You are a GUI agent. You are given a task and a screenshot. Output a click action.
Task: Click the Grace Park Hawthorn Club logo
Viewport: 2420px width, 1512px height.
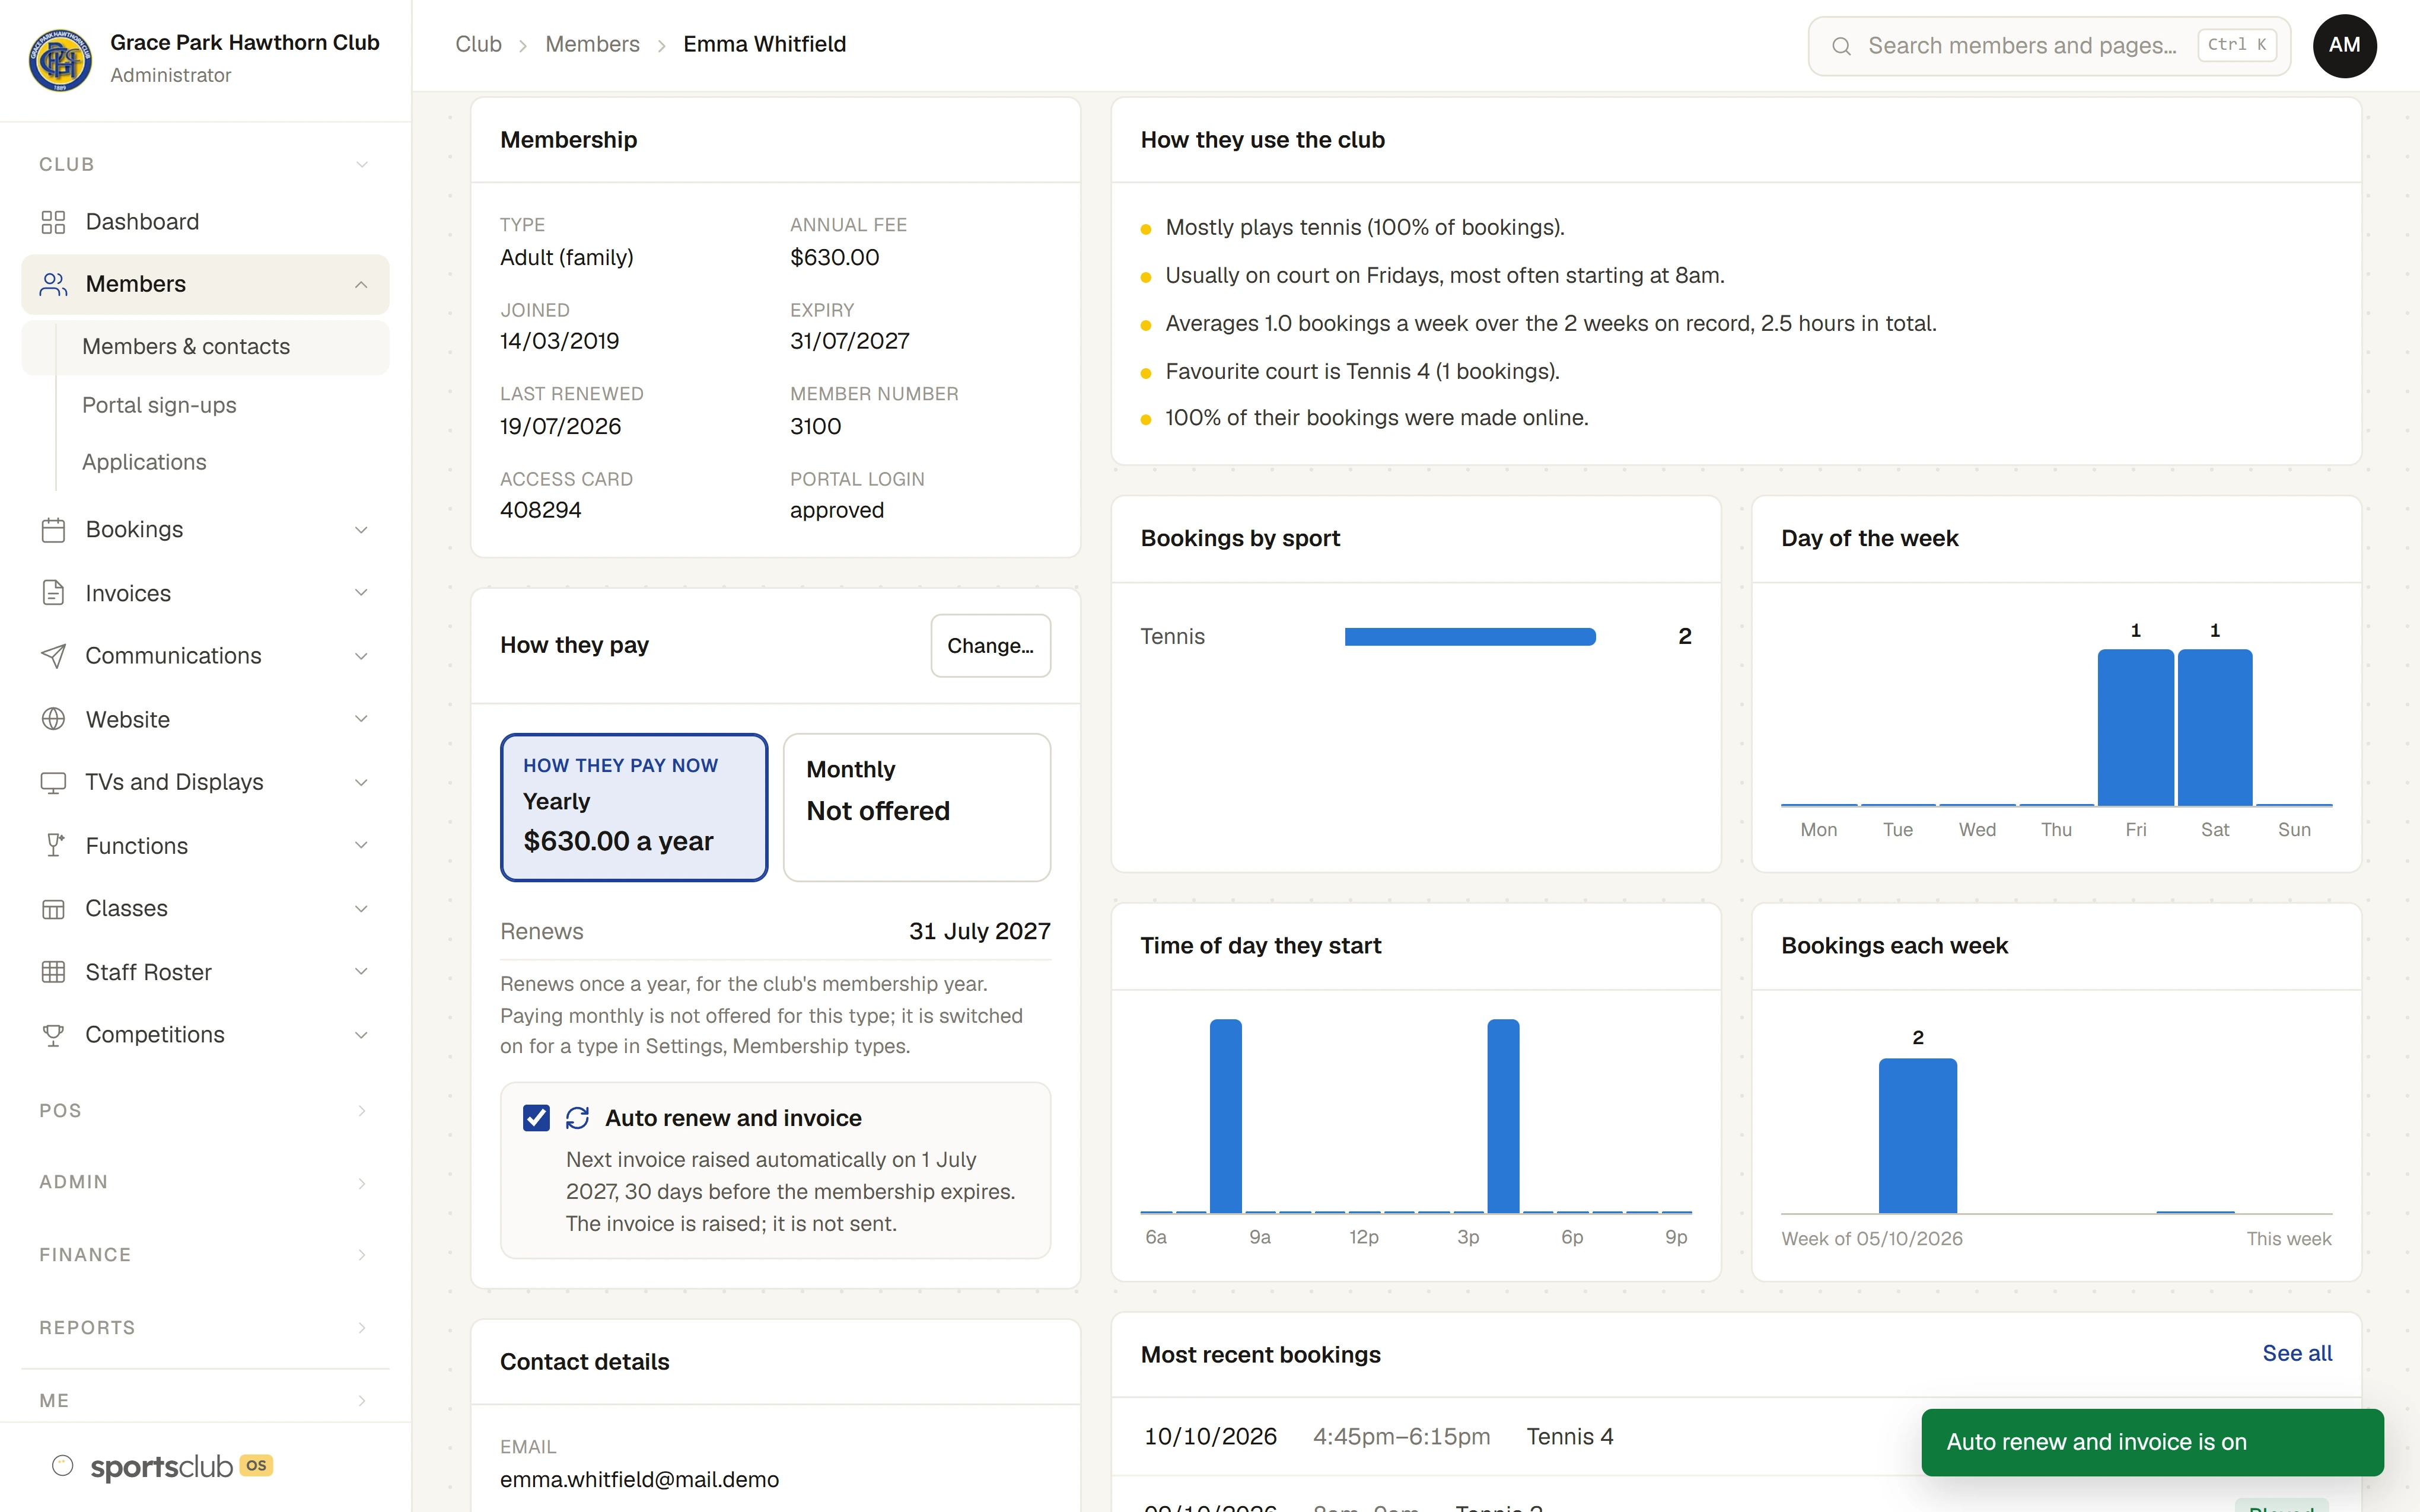coord(60,59)
